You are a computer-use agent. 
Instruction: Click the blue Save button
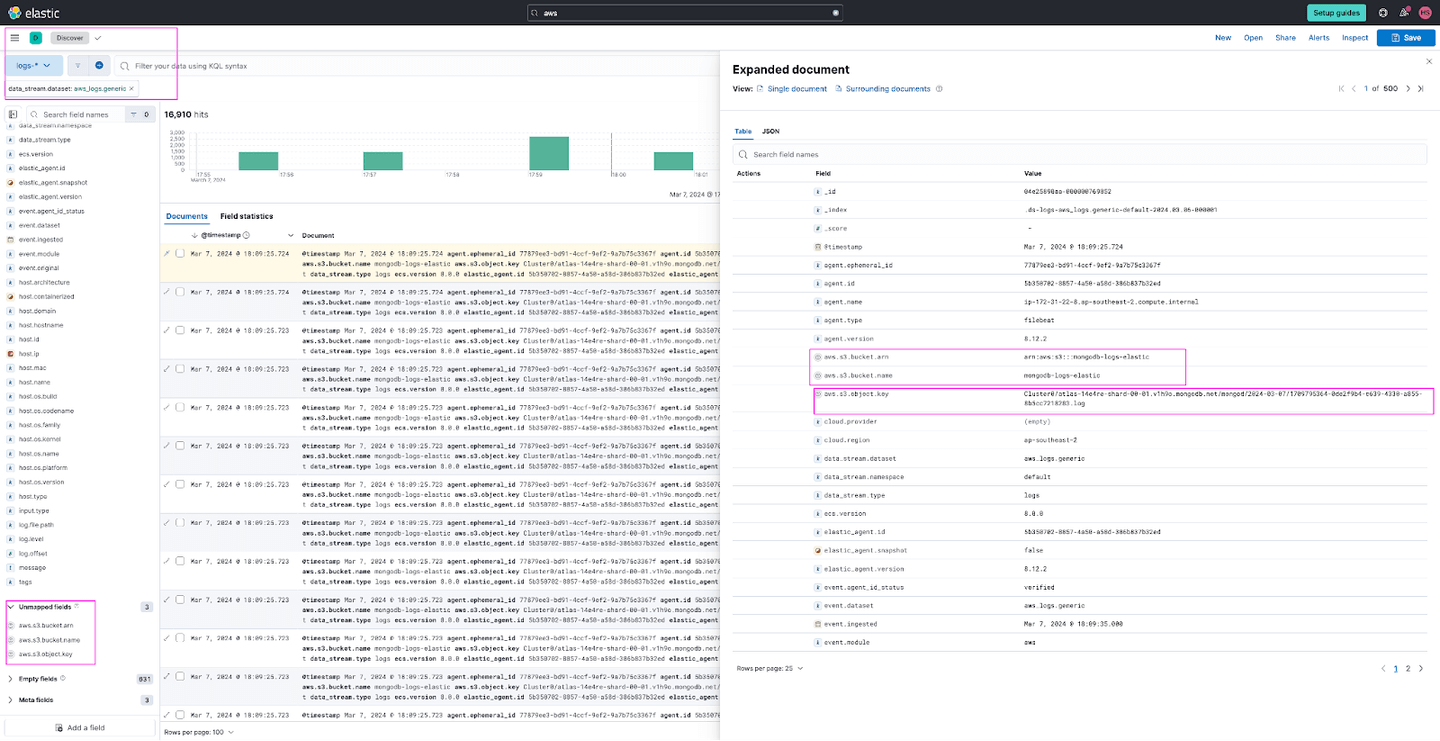[1405, 38]
